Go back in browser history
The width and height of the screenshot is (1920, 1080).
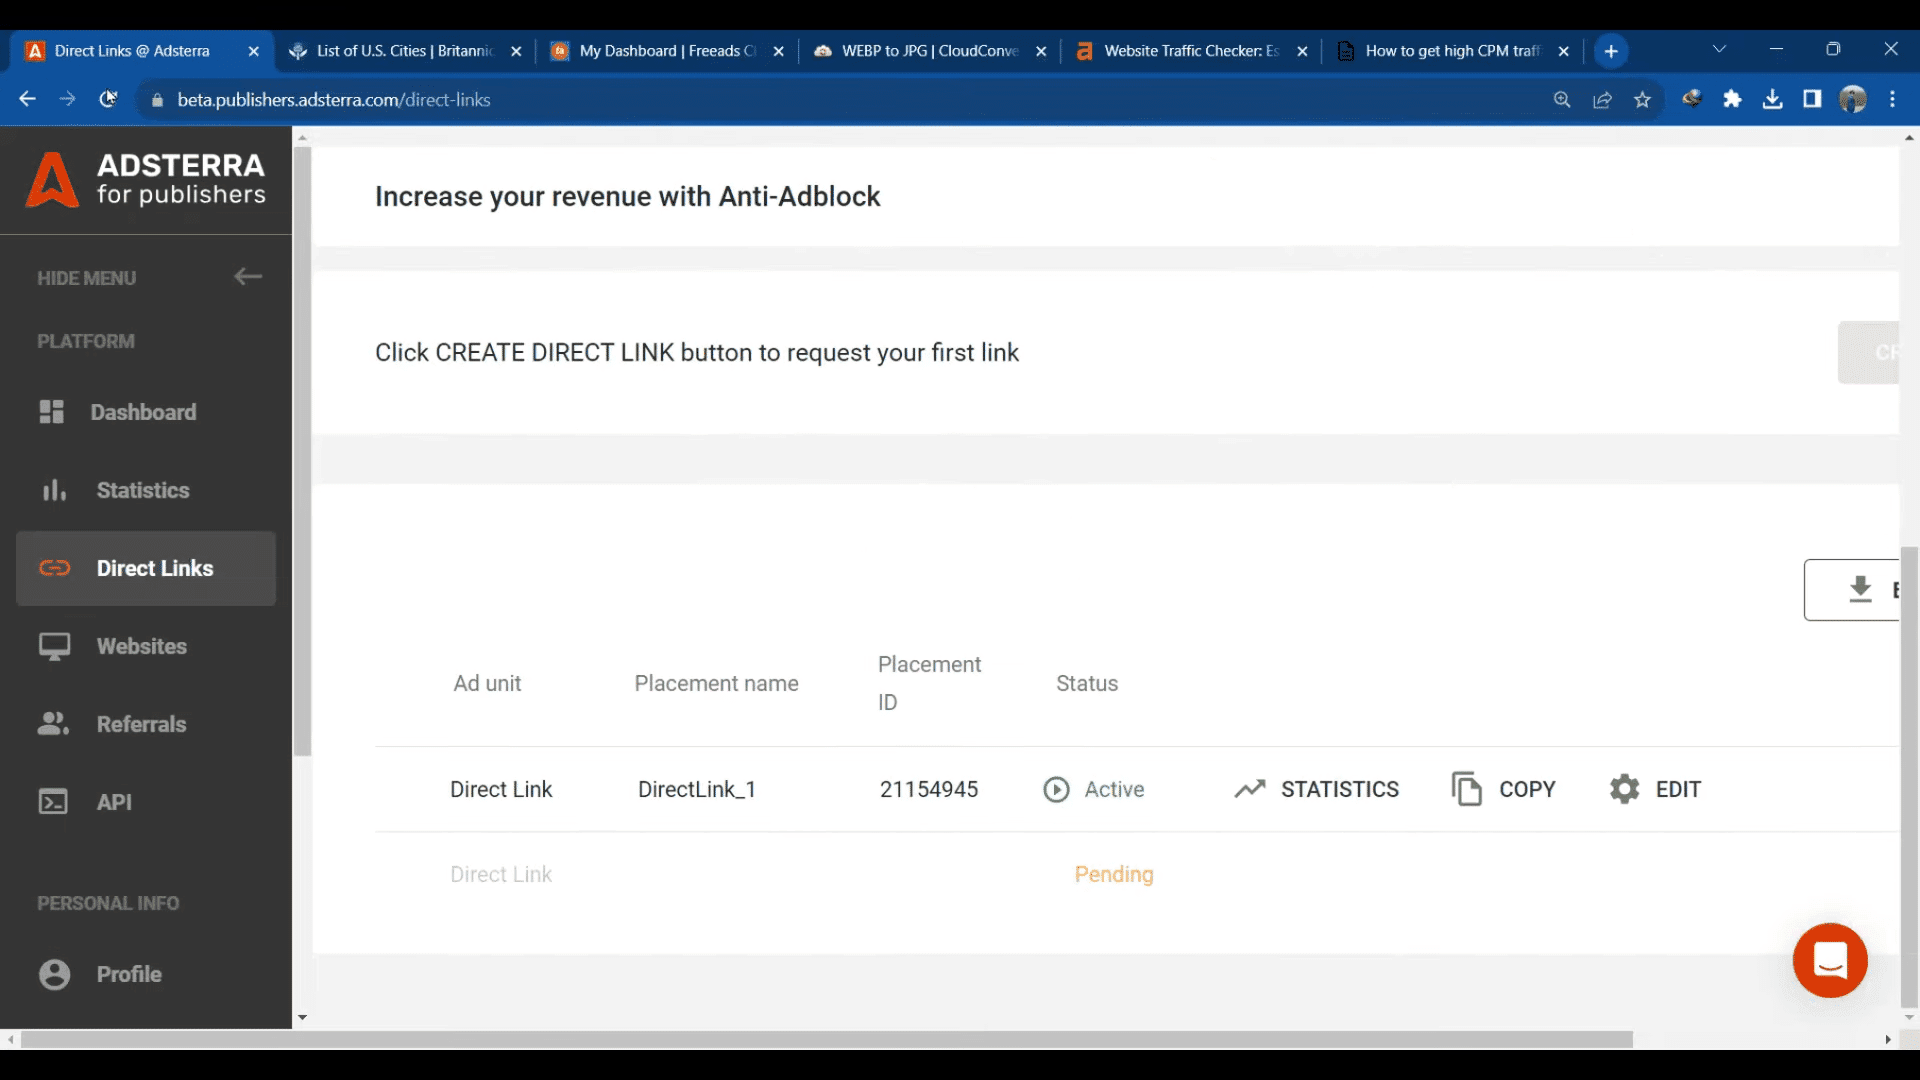coord(27,99)
